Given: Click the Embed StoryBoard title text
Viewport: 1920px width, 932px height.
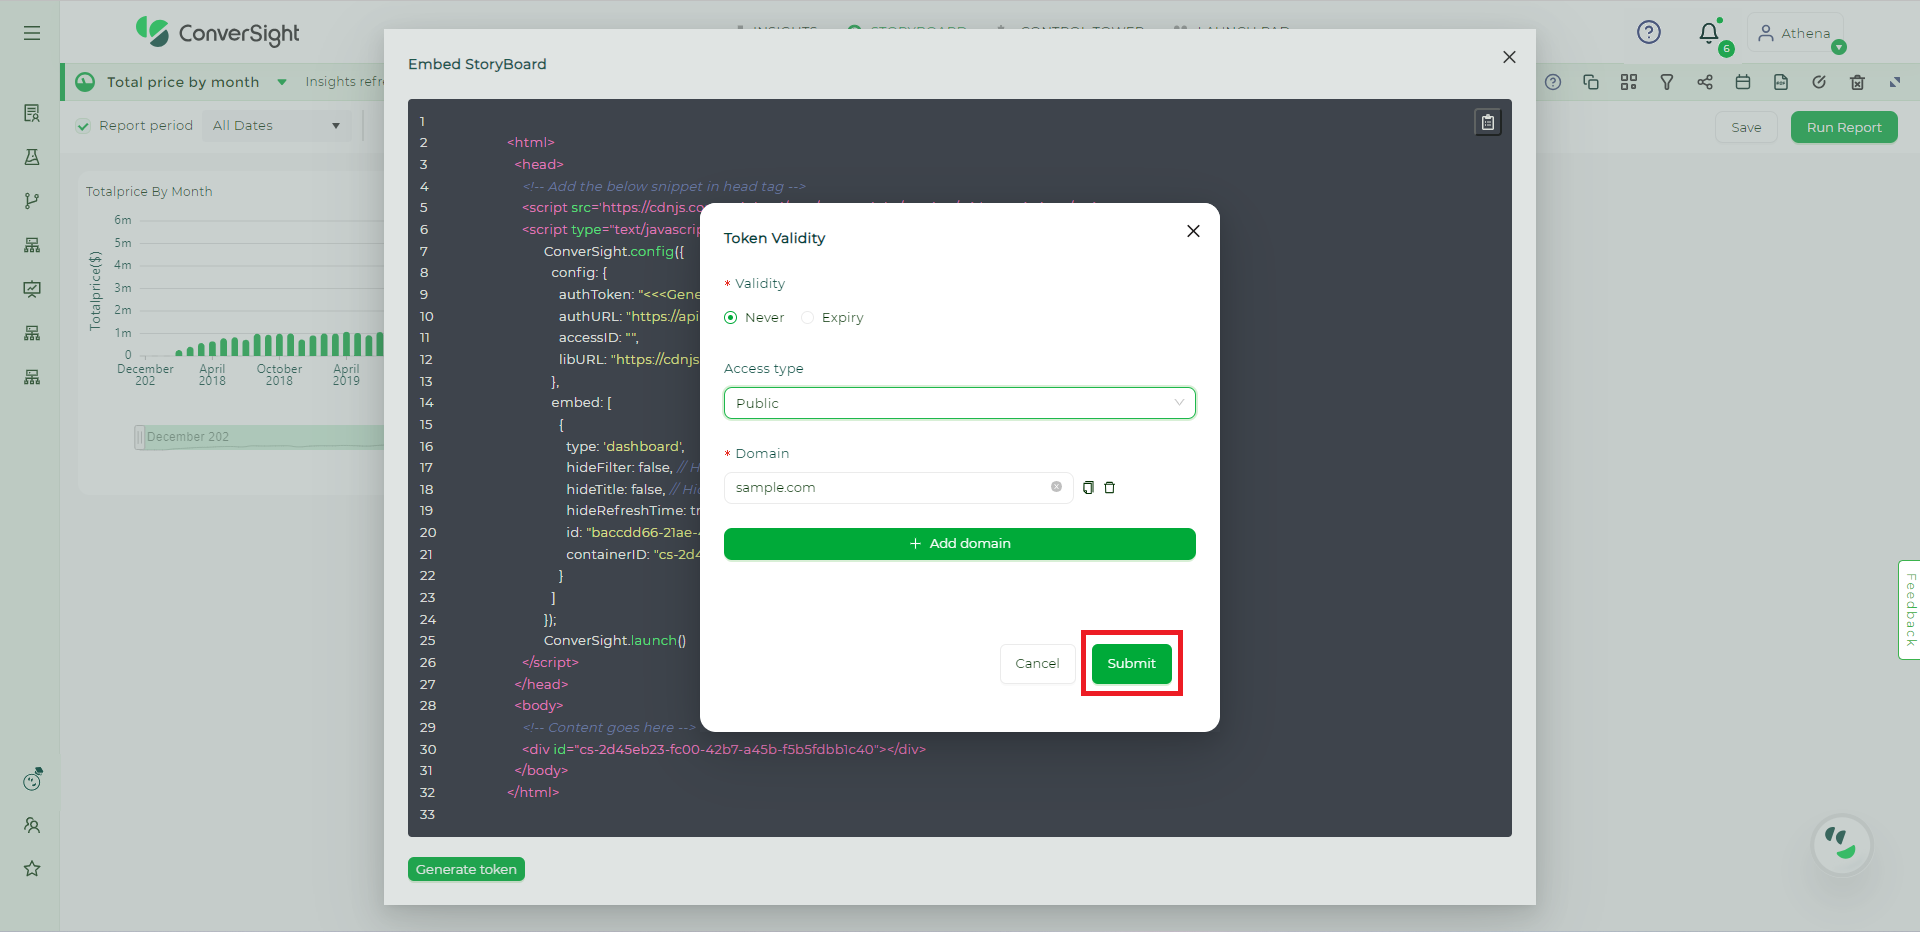Looking at the screenshot, I should tap(477, 64).
